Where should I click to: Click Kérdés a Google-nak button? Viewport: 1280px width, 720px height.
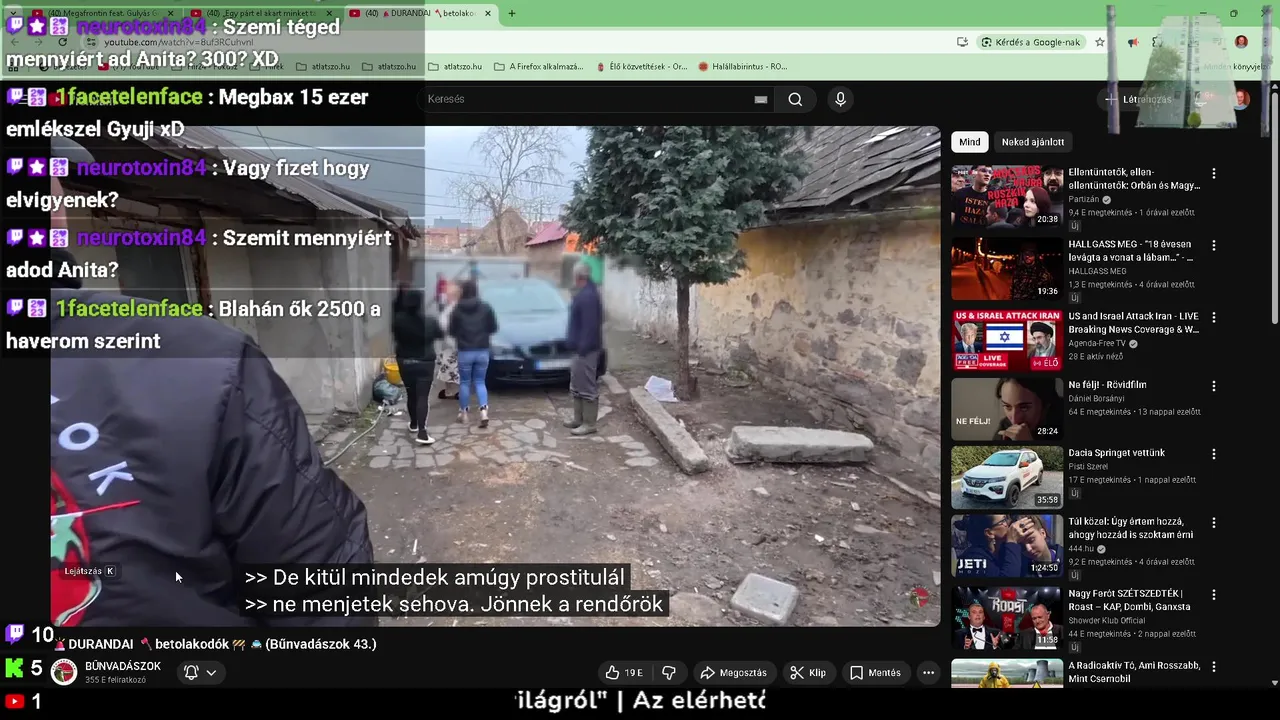[1031, 42]
